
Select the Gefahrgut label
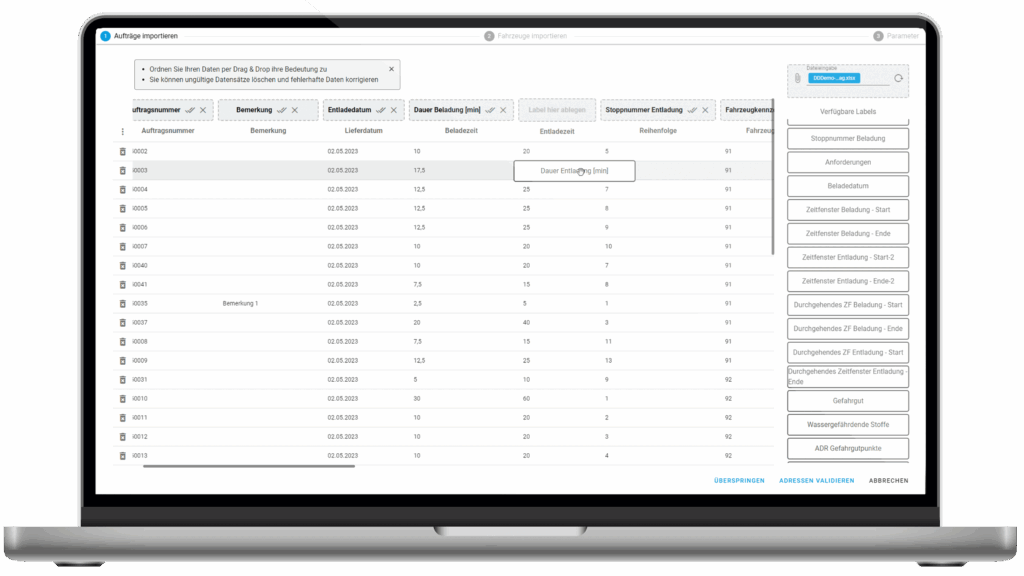pos(847,401)
